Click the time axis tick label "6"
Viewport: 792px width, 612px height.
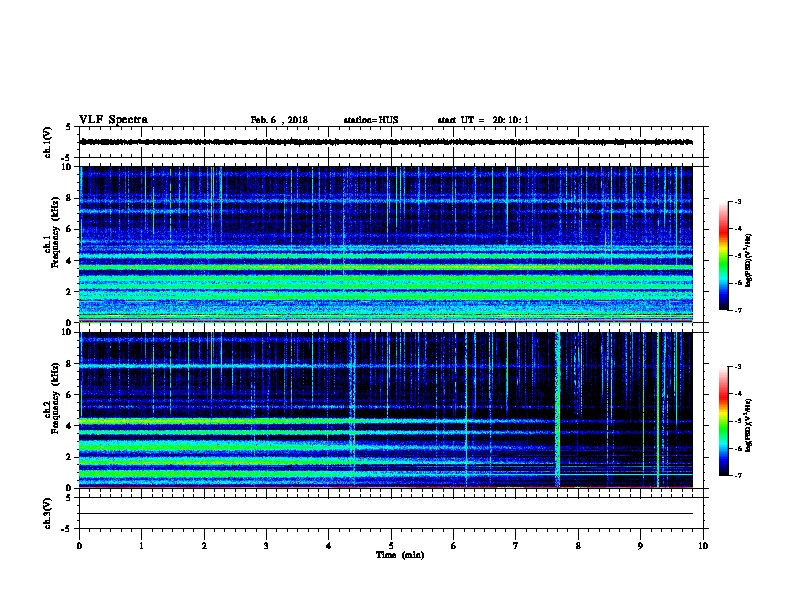tap(453, 546)
